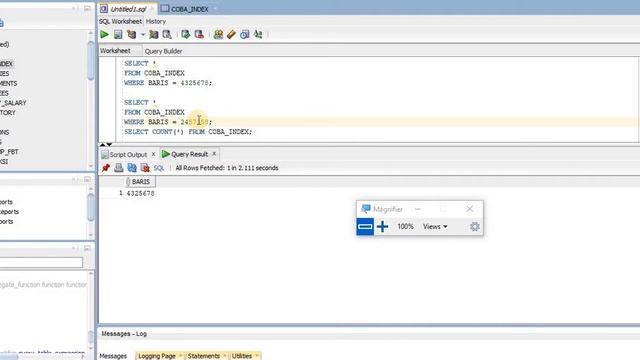
Task: Close the Untitled1.sql tab
Action: click(x=152, y=9)
